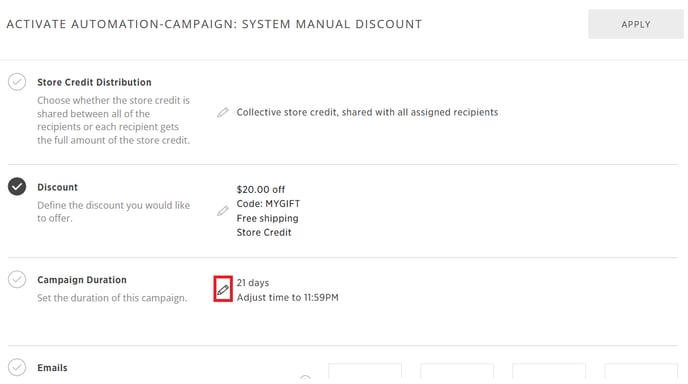
Task: Open the Emails section heading
Action: coord(52,368)
